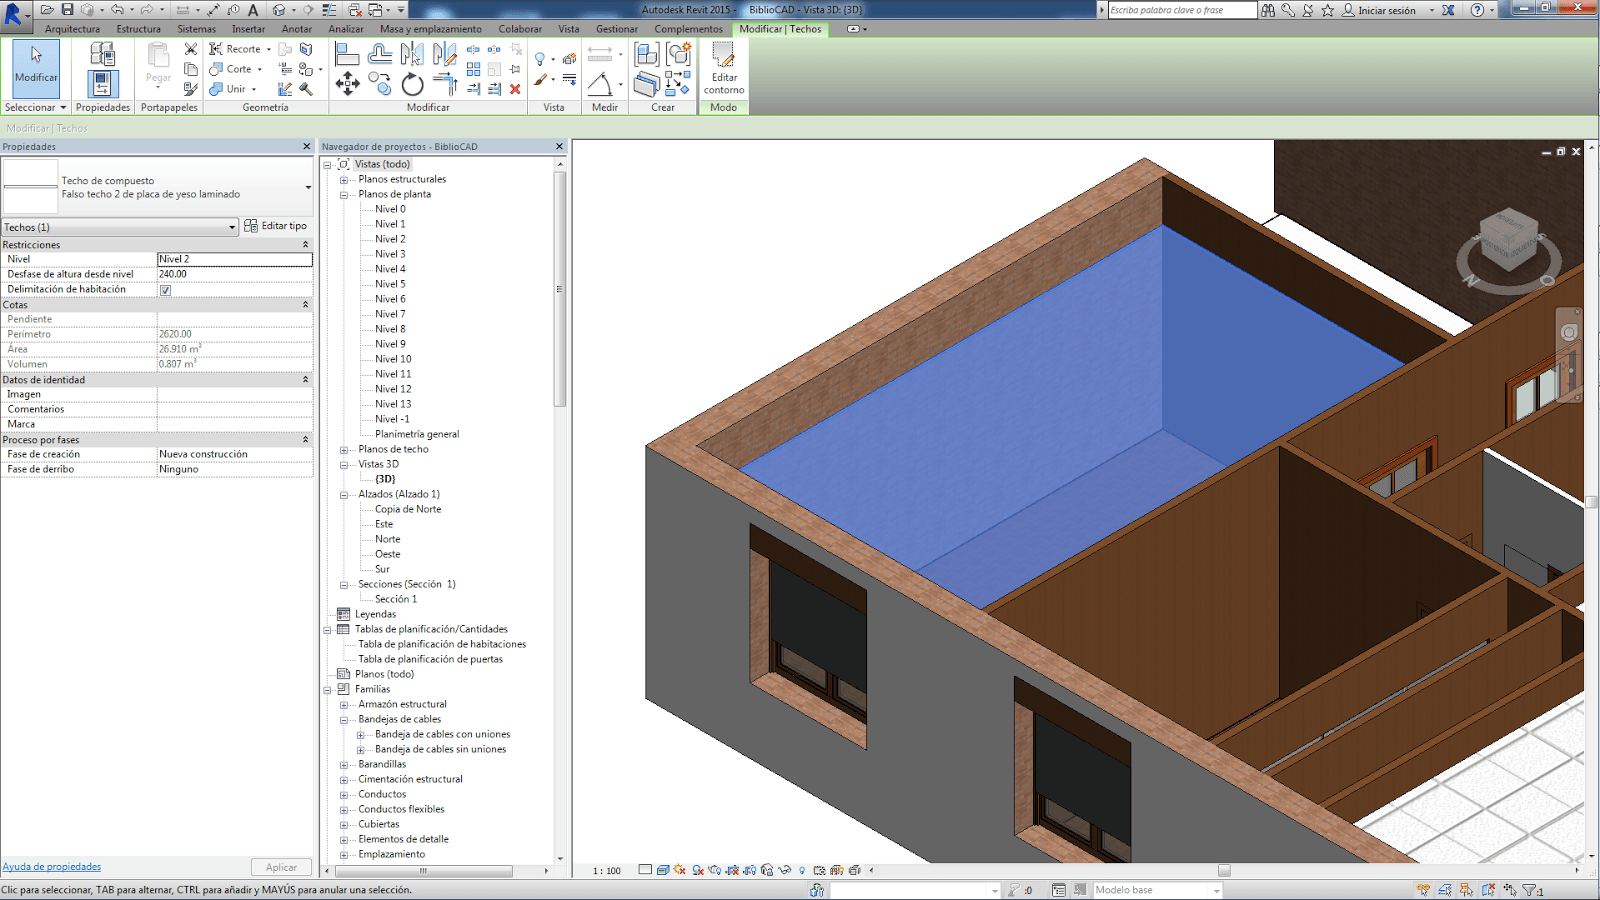Screen dimensions: 1600x900
Task: Click the red Delete X icon
Action: coord(515,89)
